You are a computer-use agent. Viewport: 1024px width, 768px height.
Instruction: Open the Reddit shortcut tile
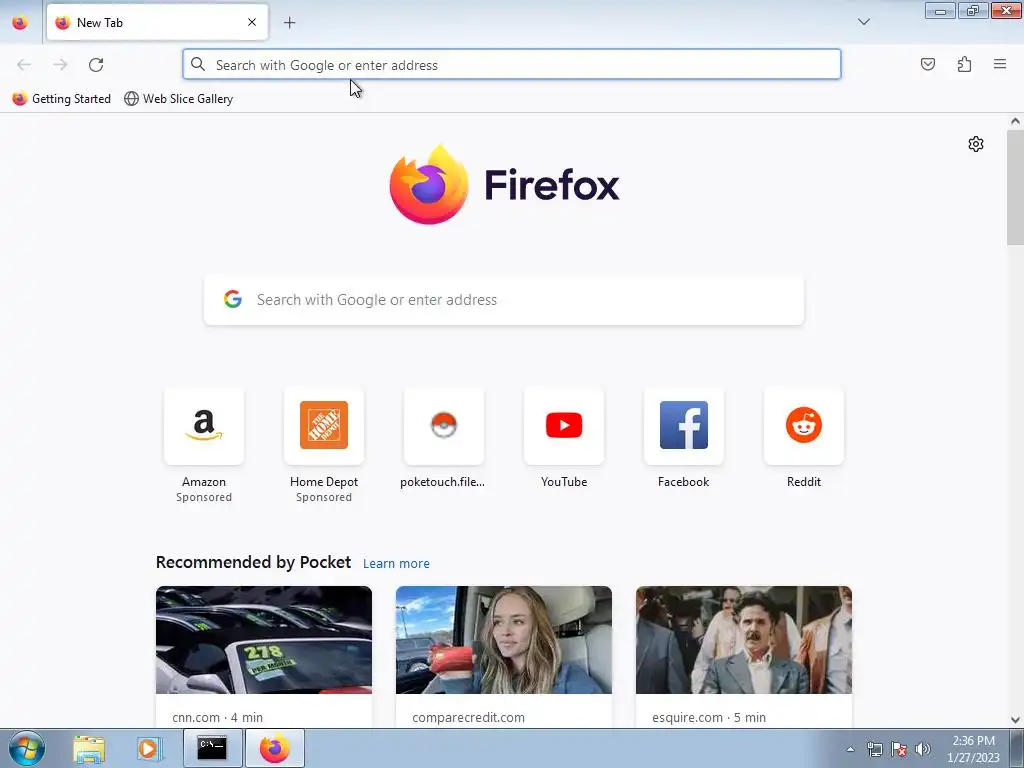click(x=804, y=426)
